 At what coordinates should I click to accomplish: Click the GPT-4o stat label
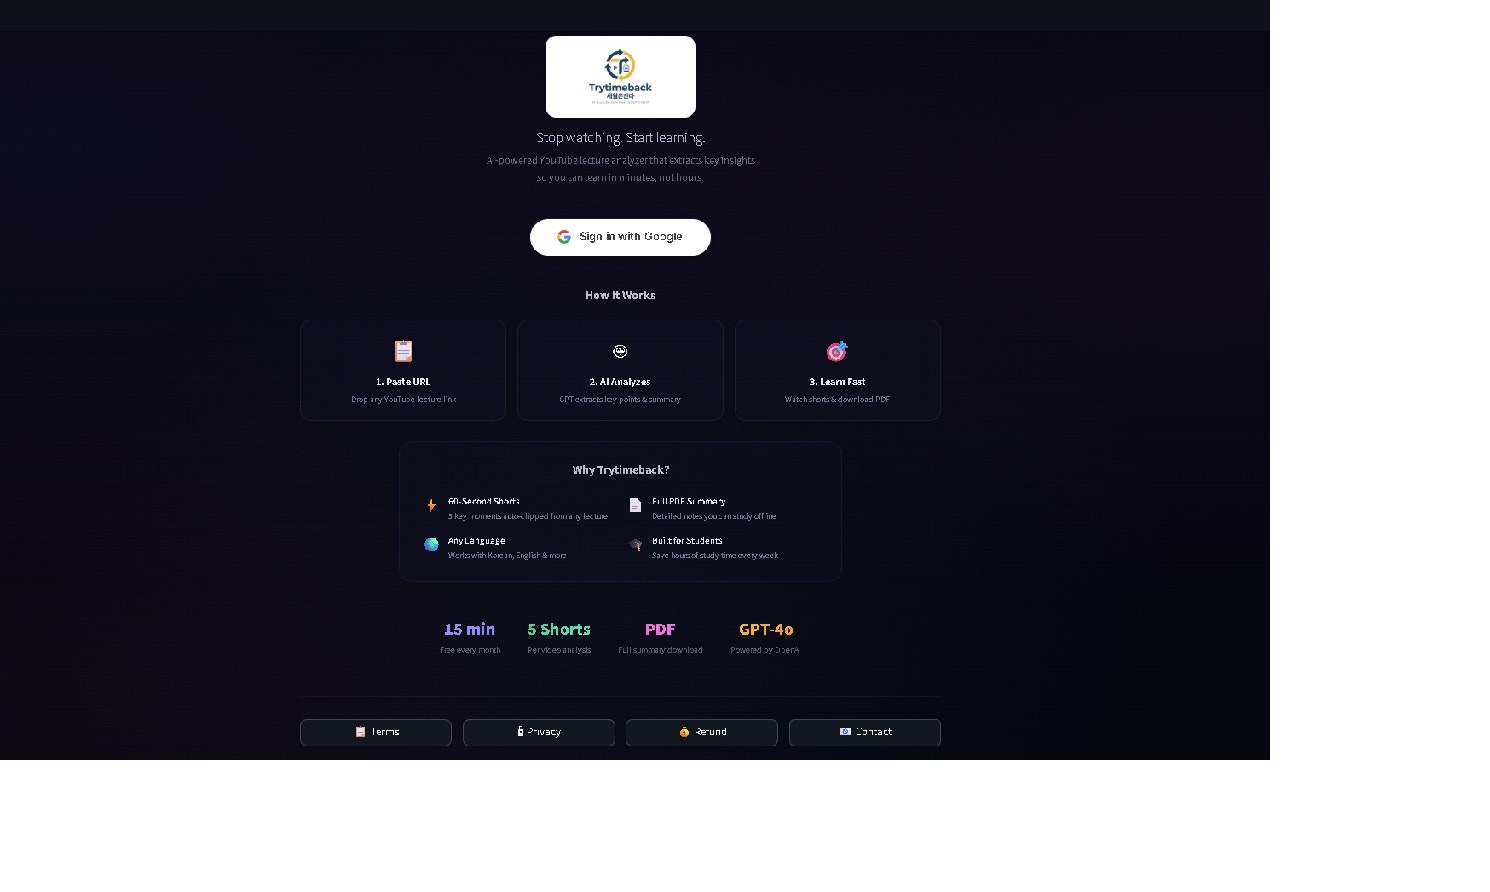tap(766, 629)
